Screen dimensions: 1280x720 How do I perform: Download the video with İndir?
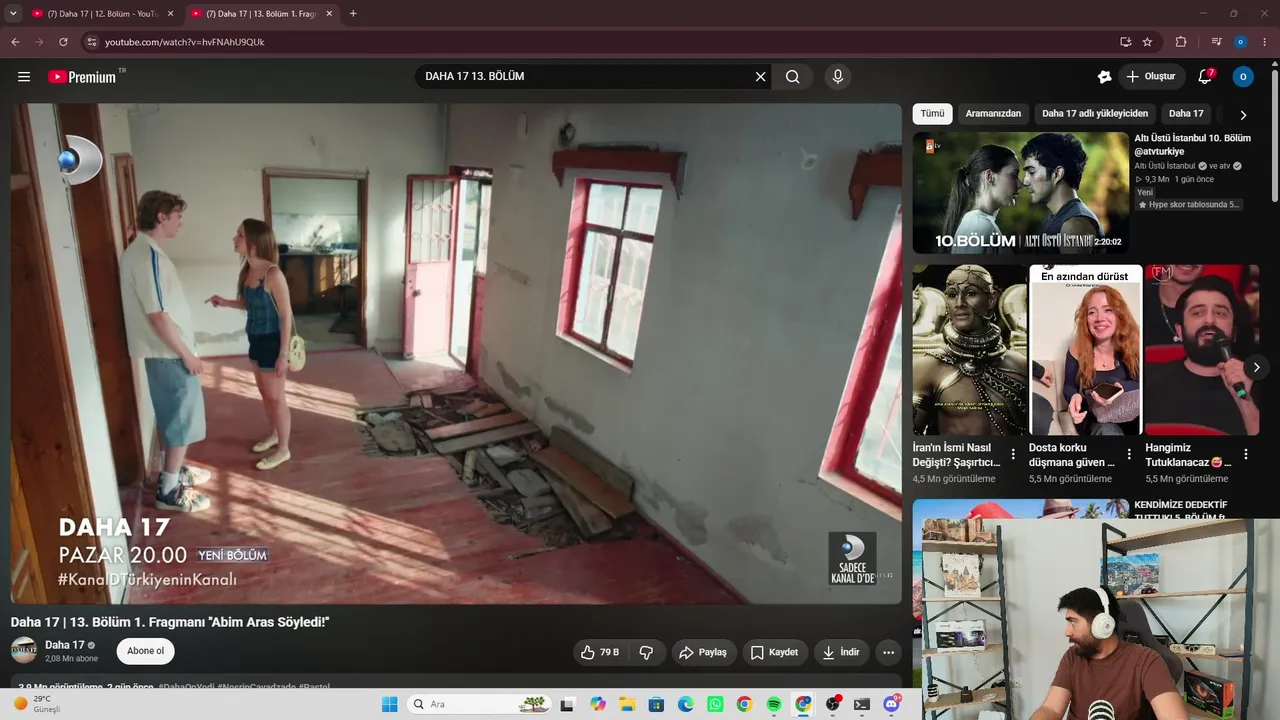pos(841,652)
